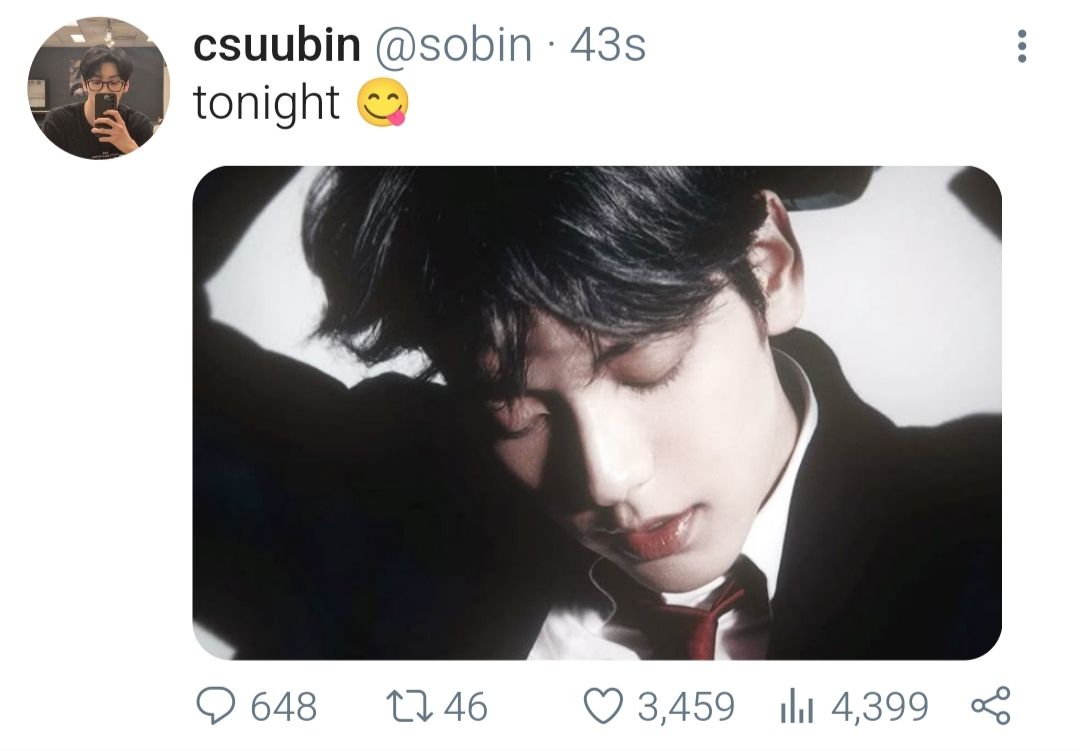The height and width of the screenshot is (751, 1080).
Task: Click the 46 retweets count
Action: pos(465,707)
